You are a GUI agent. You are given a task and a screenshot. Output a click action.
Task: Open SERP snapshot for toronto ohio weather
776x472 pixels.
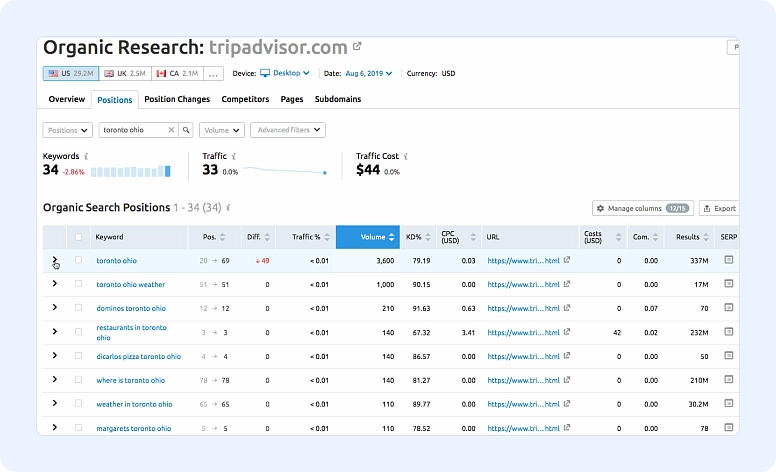[728, 283]
